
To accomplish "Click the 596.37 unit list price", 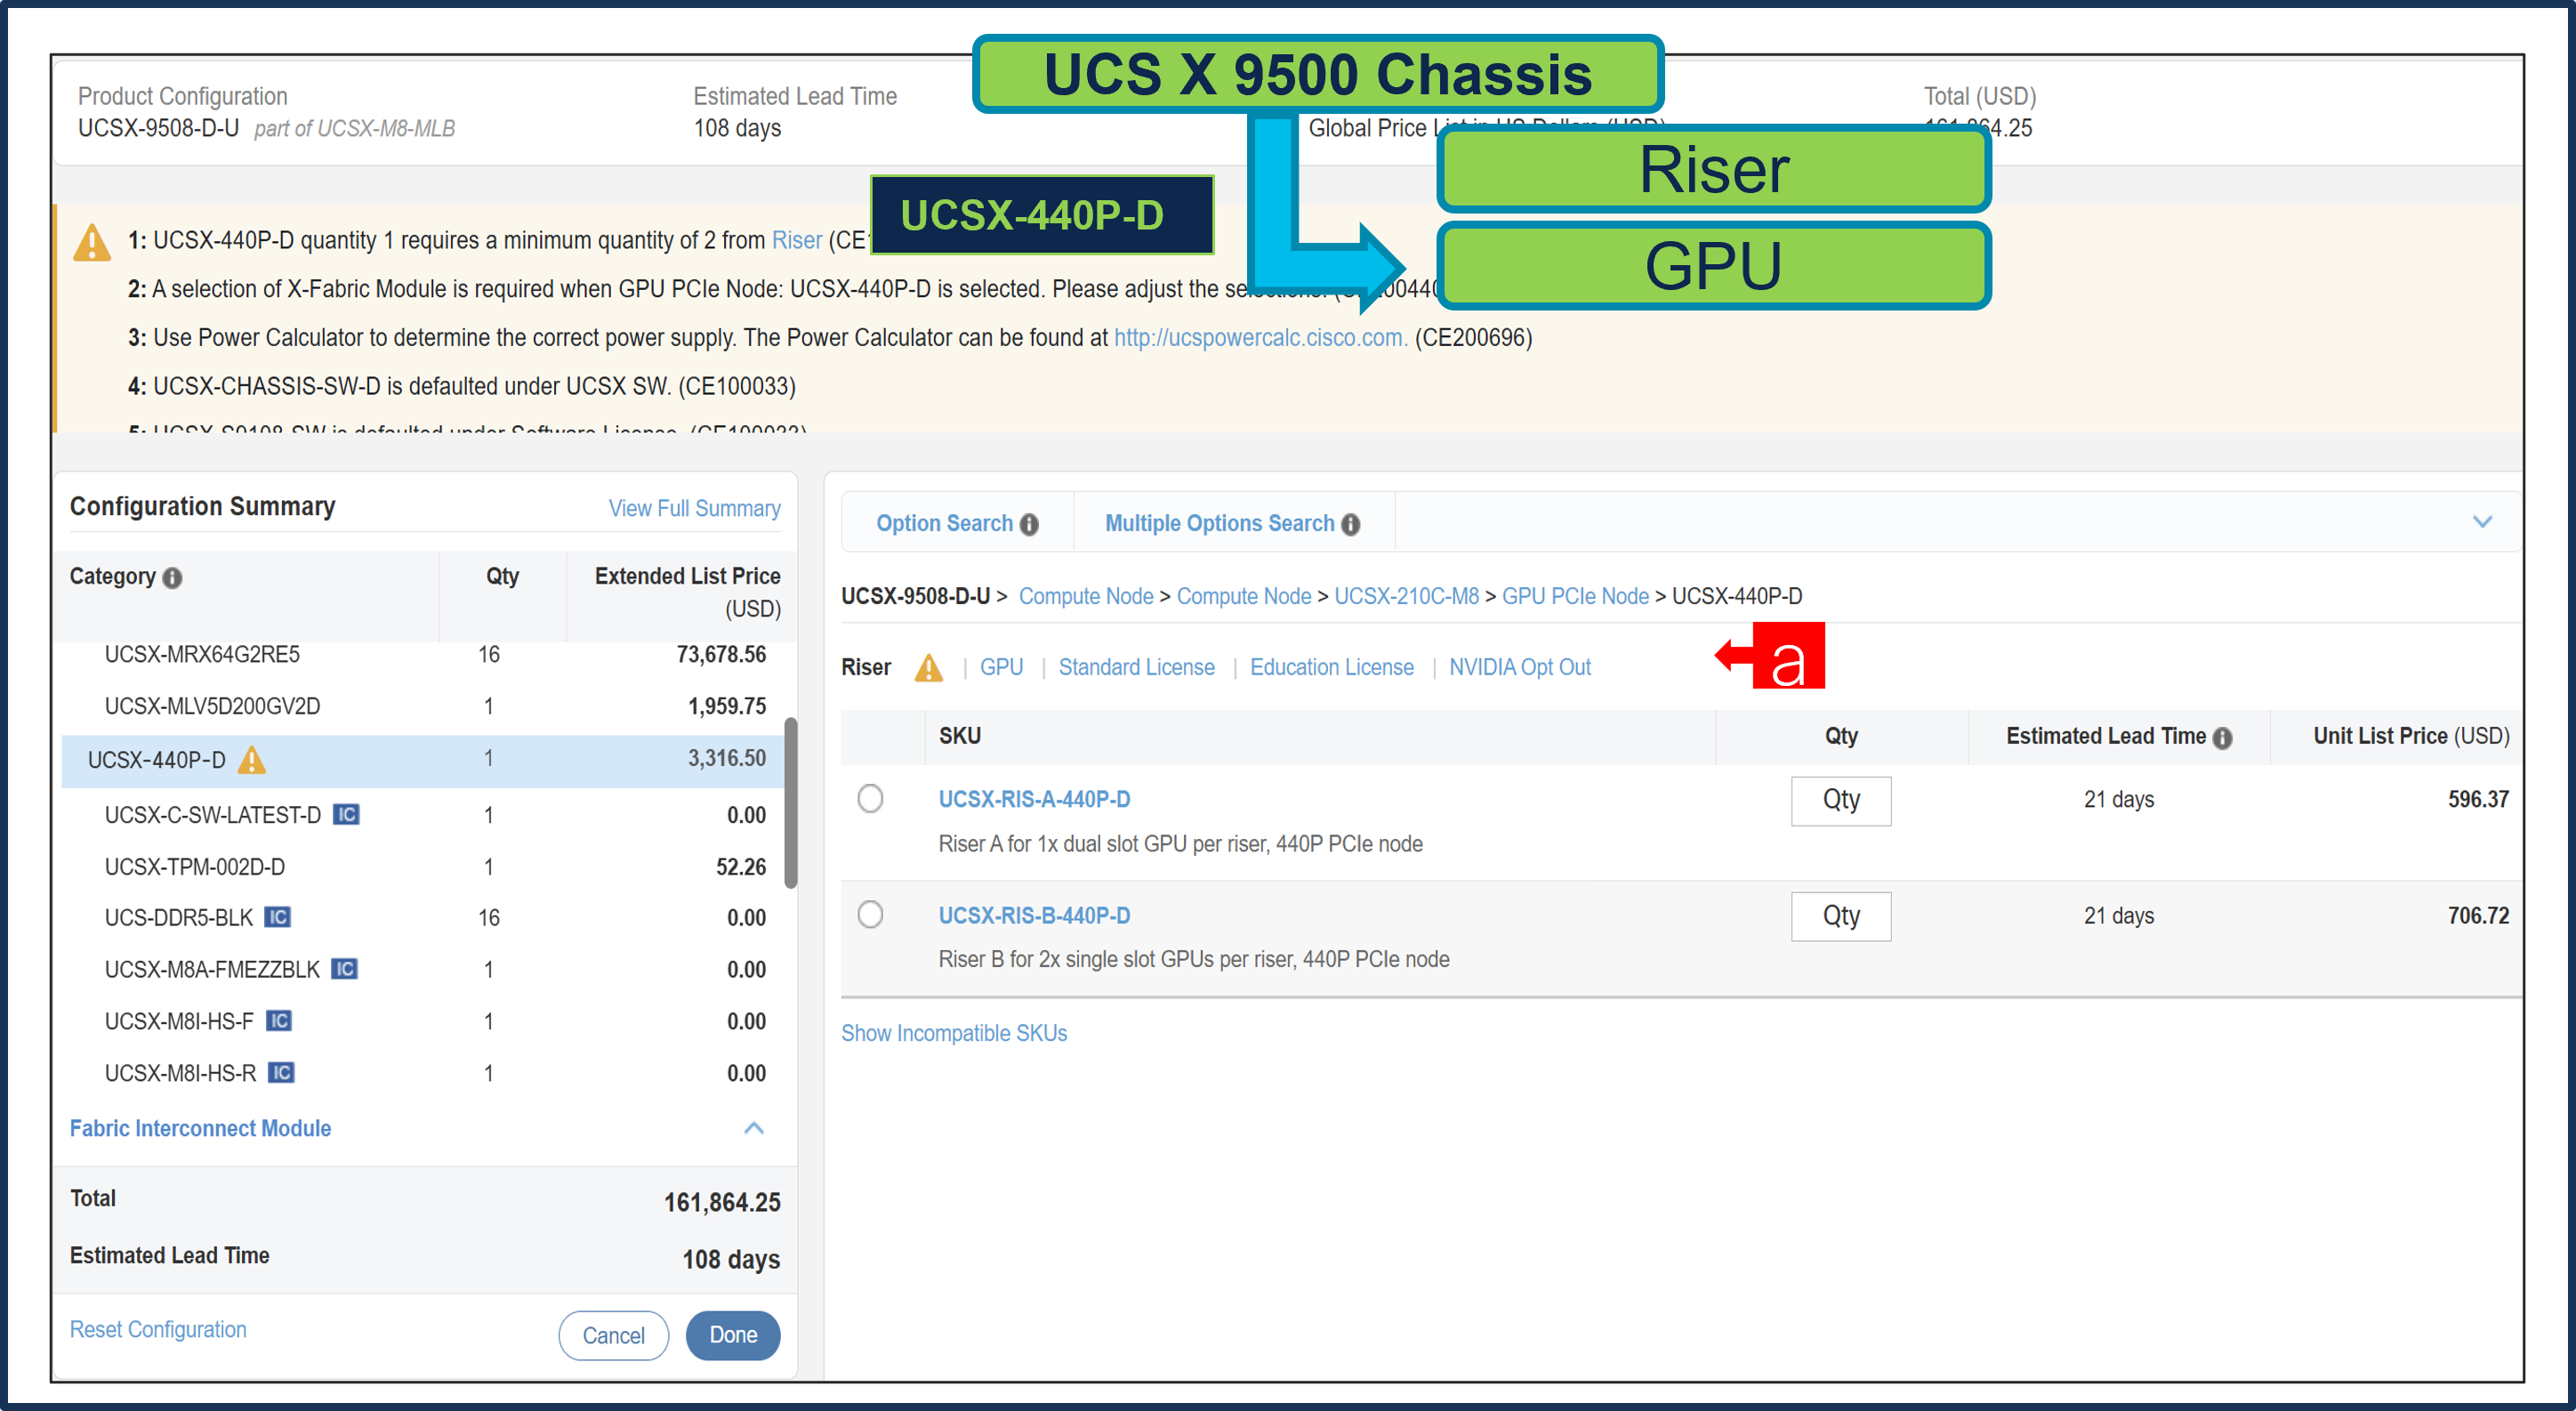I will tap(2477, 799).
